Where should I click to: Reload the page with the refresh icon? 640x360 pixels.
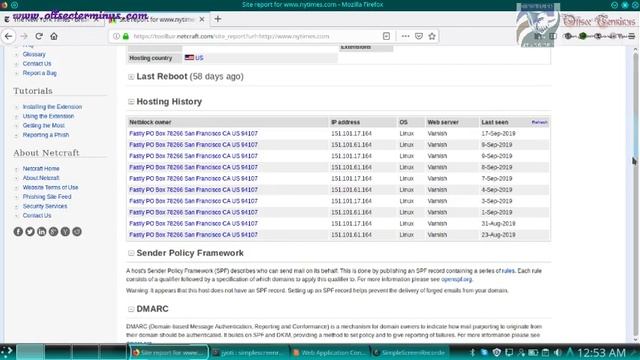pyautogui.click(x=39, y=36)
